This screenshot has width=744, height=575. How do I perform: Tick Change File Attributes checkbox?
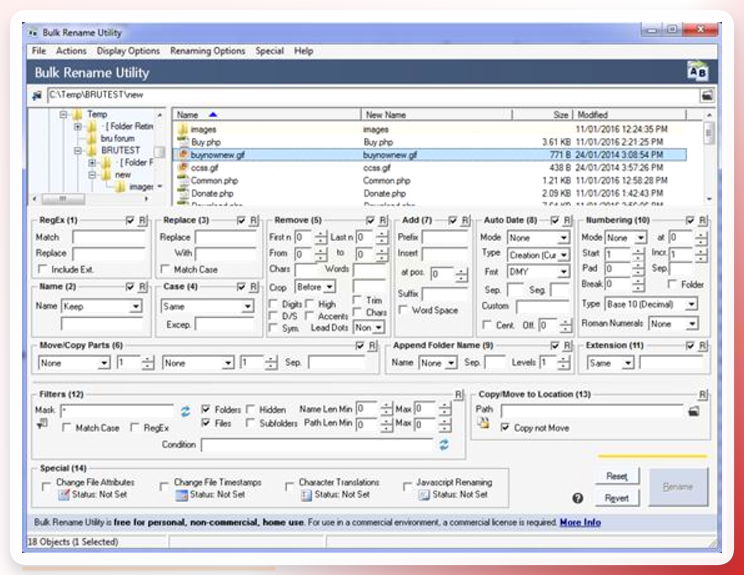46,486
